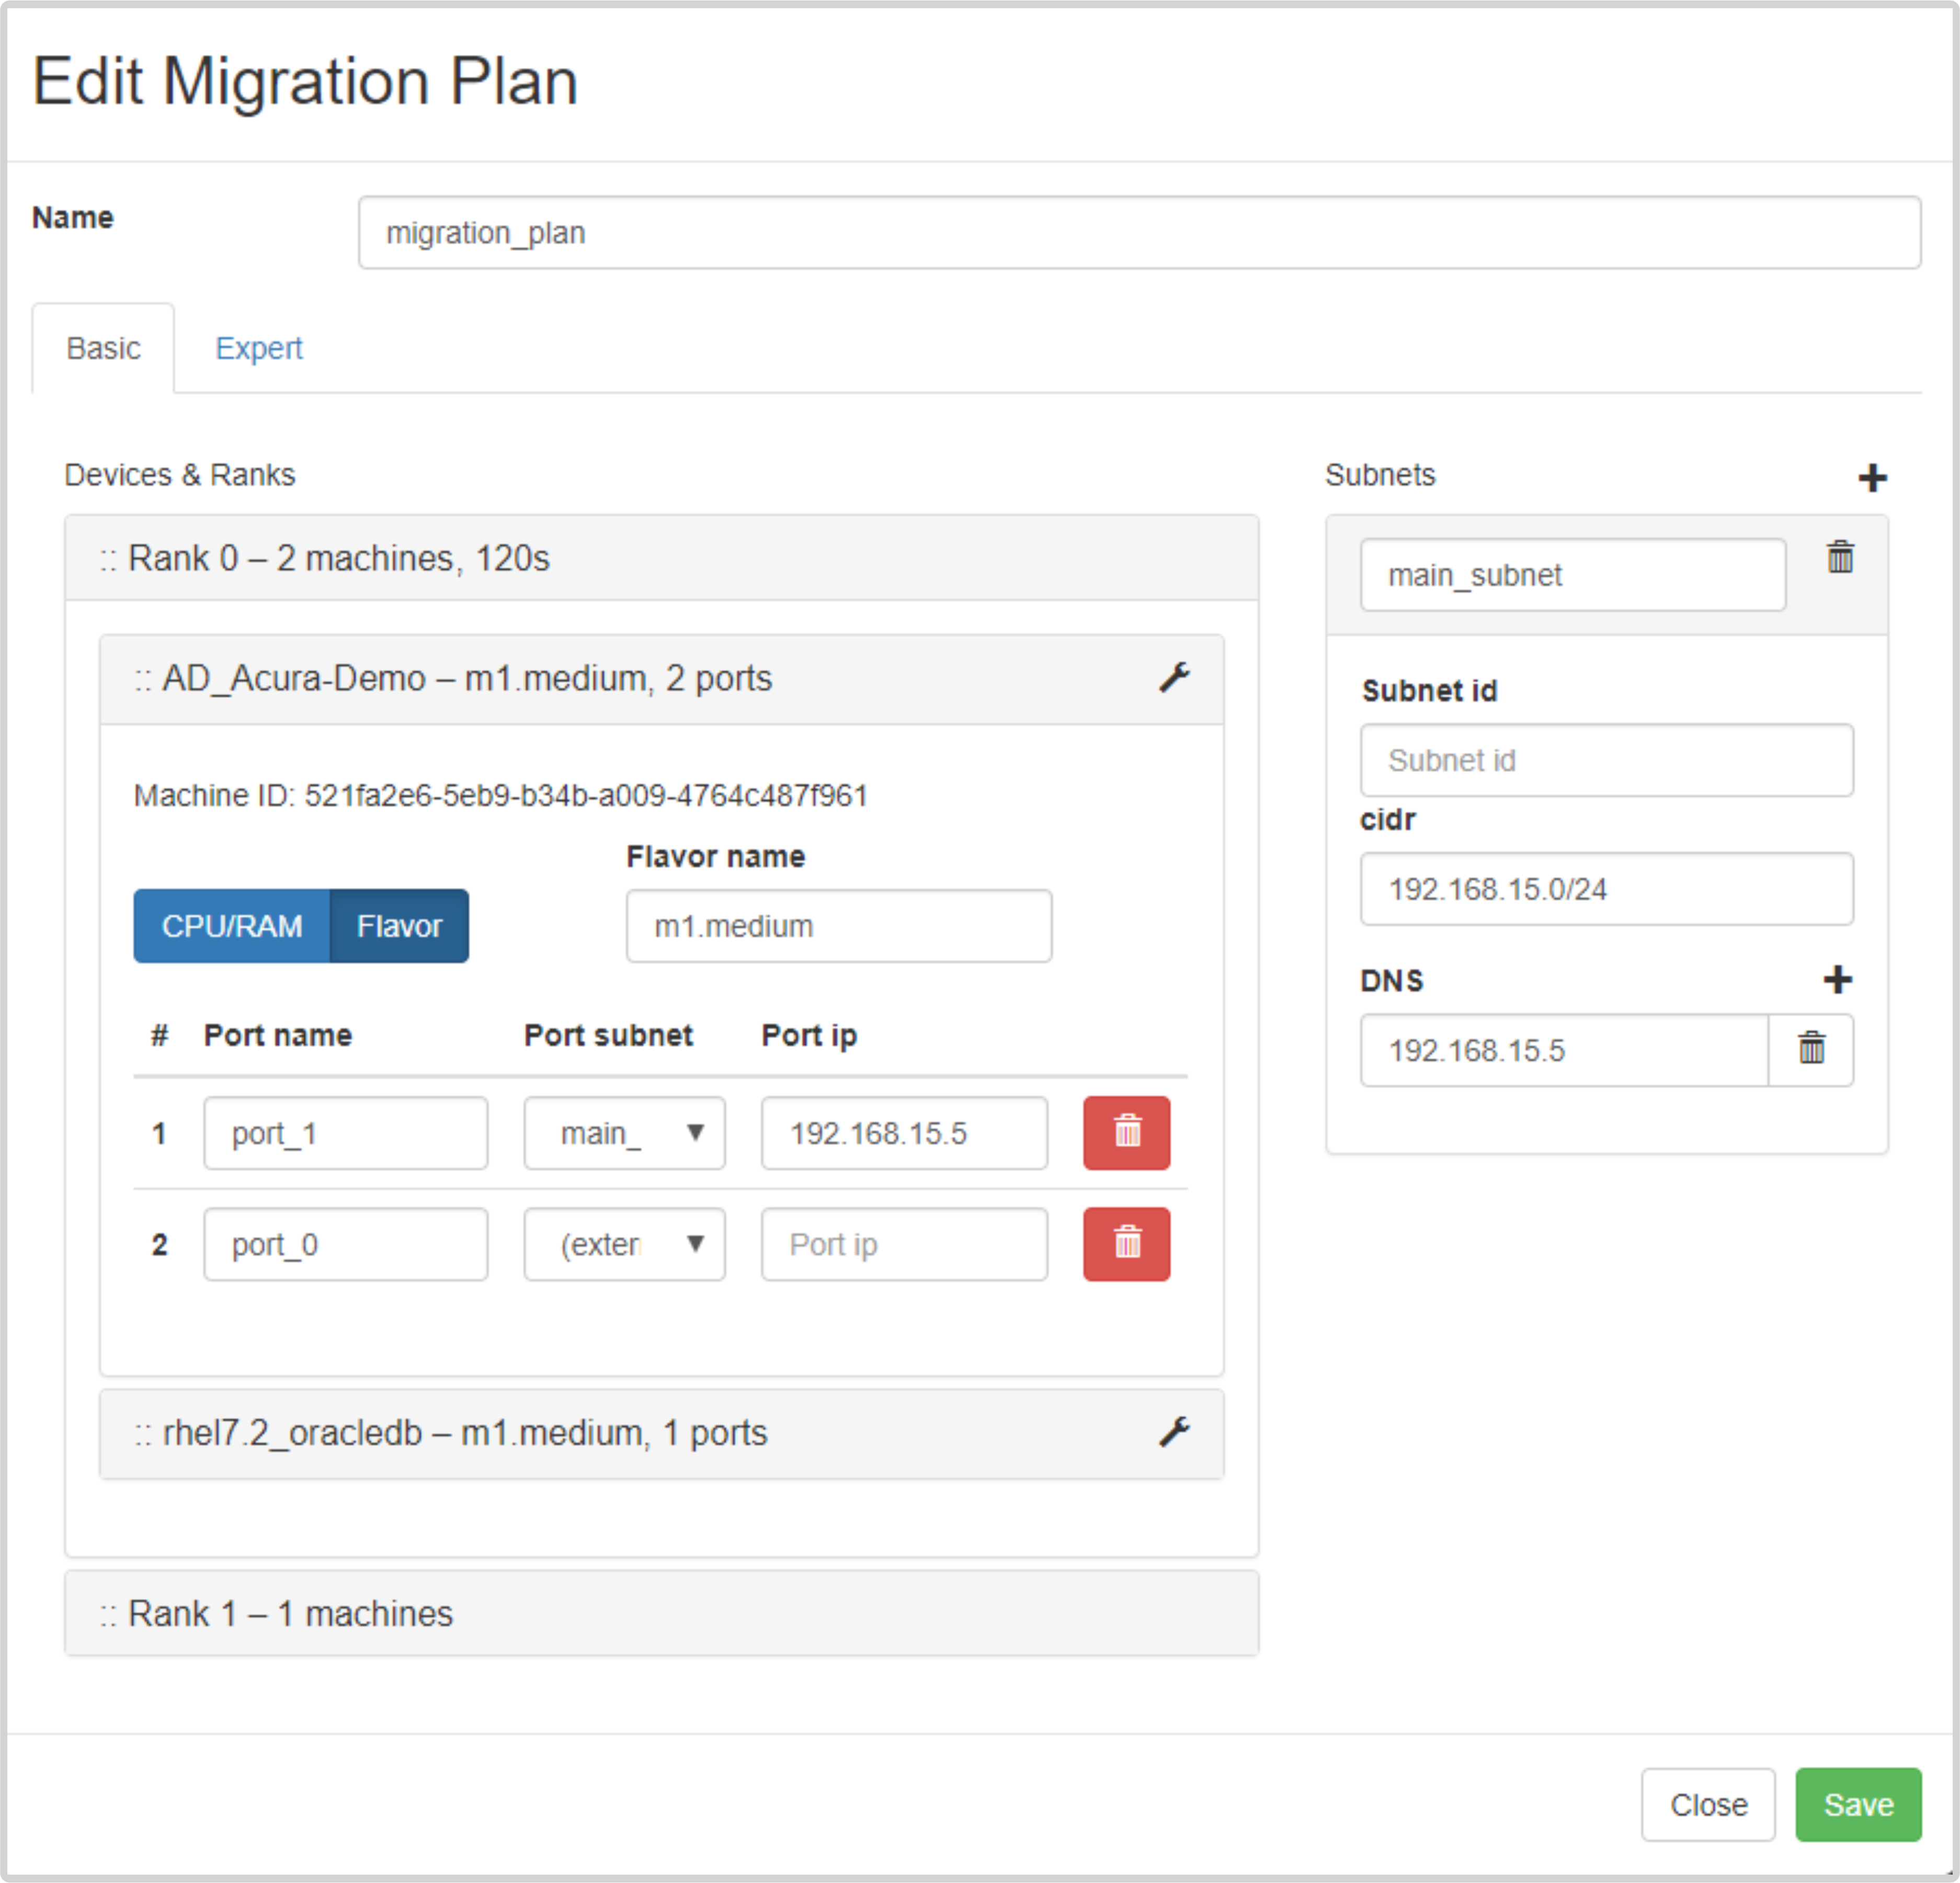Image resolution: width=1960 pixels, height=1883 pixels.
Task: Edit the Flavor name field m1.medium
Action: (x=838, y=926)
